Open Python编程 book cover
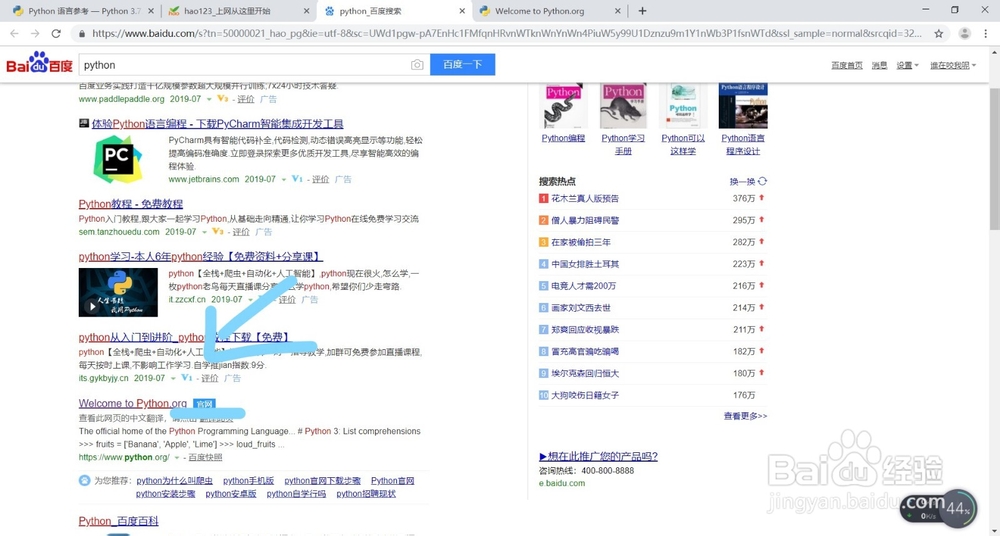 (x=564, y=105)
